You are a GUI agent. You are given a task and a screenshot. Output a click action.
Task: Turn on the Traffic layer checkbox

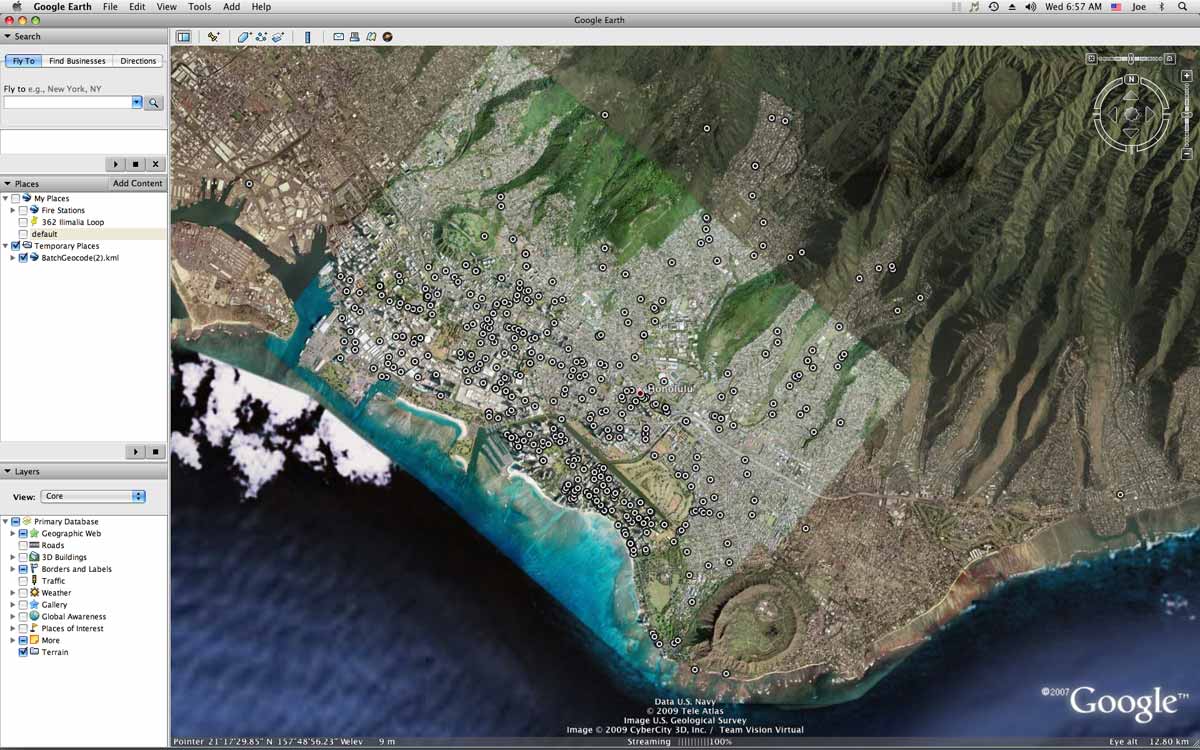tap(23, 581)
